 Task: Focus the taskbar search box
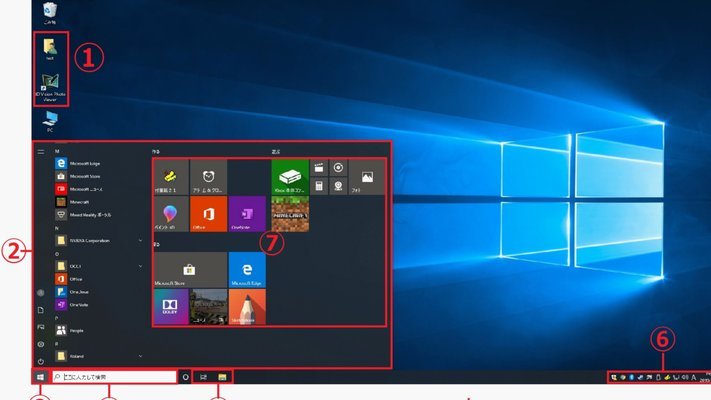coord(114,377)
